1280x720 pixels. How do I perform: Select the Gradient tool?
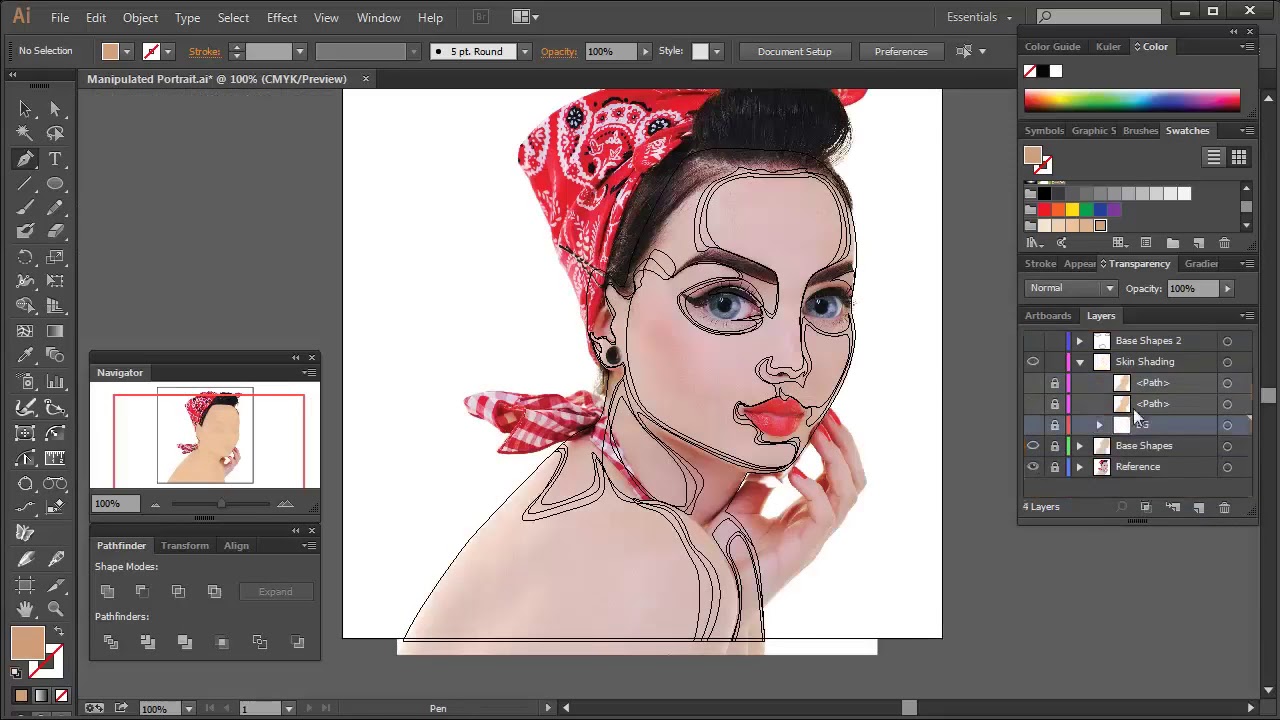[56, 330]
